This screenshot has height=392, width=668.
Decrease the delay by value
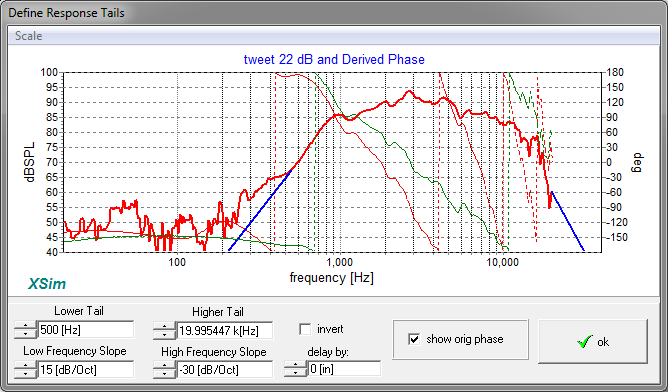pos(295,373)
